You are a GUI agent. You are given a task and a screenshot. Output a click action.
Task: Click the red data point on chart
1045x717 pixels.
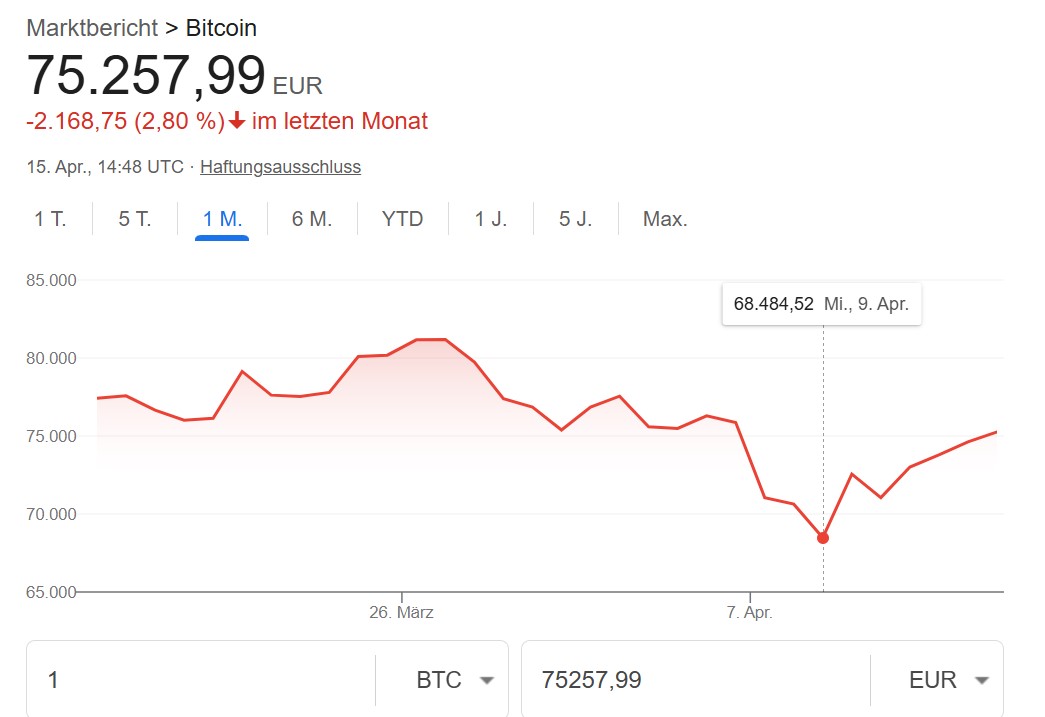(823, 538)
